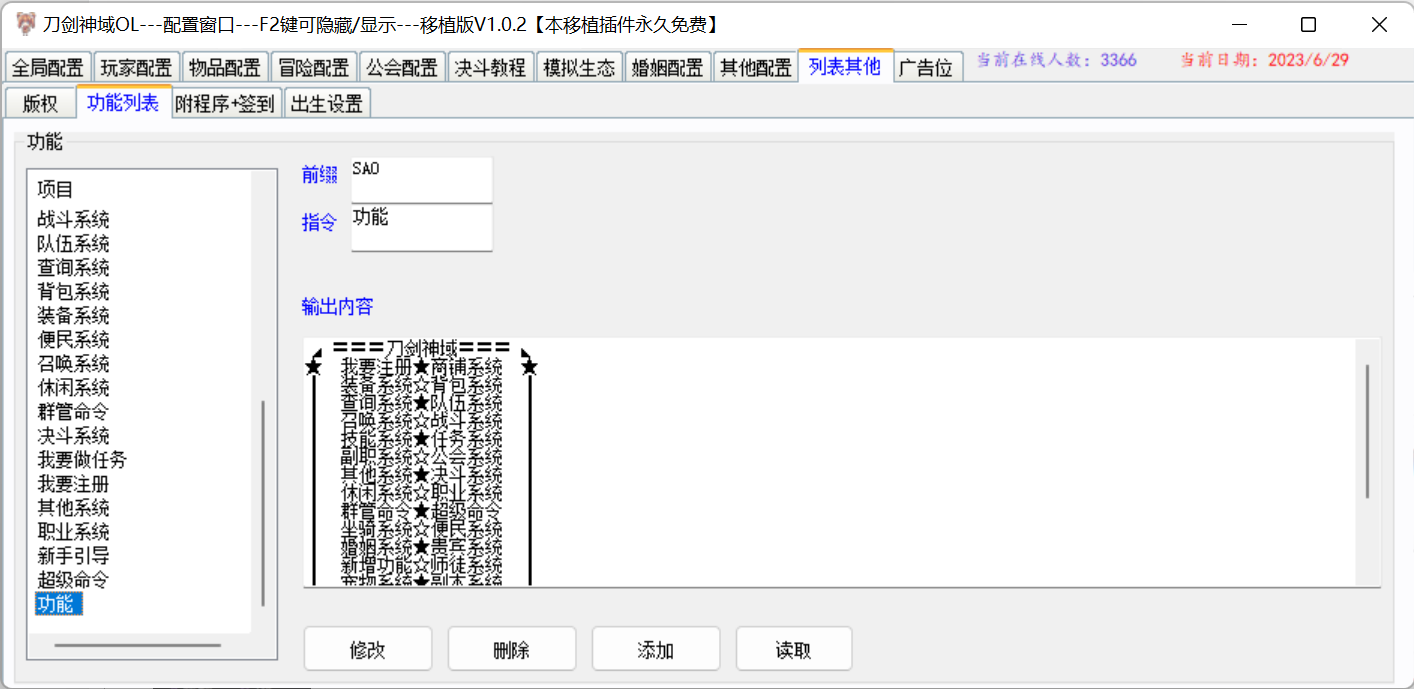Select the 决斗教程 tab

pyautogui.click(x=490, y=67)
